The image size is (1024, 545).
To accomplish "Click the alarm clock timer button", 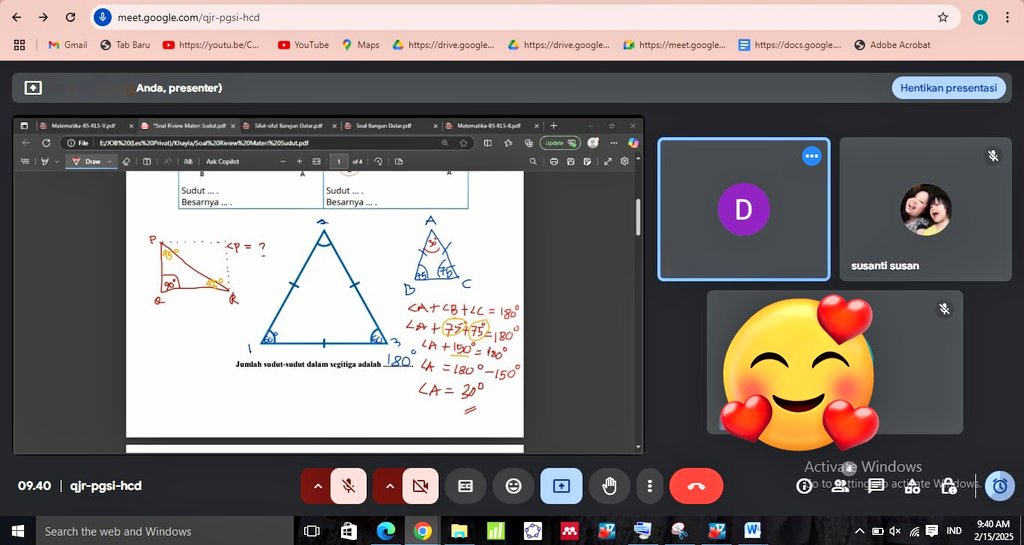I will [x=999, y=486].
